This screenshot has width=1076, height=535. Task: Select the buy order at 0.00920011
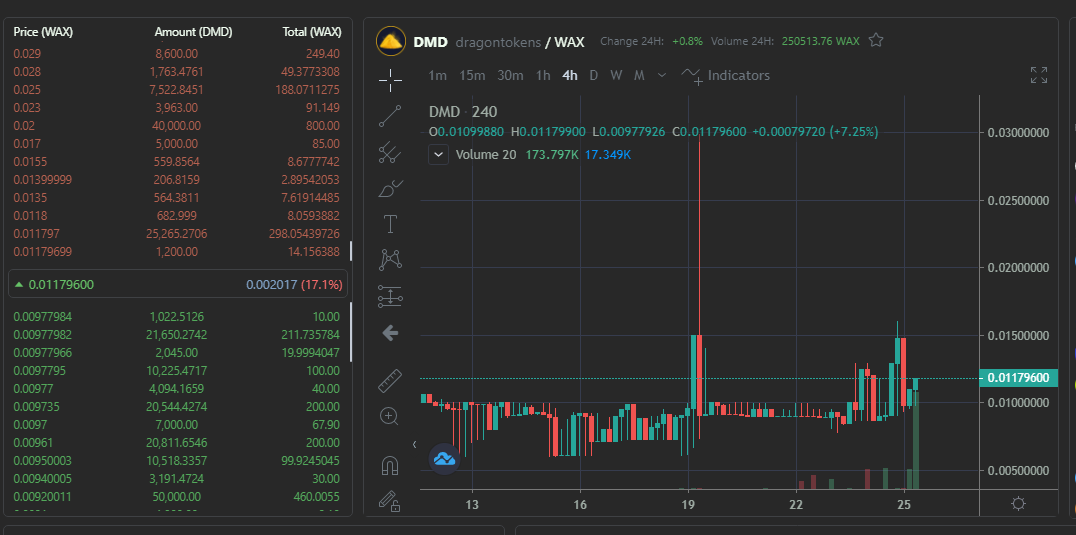178,497
